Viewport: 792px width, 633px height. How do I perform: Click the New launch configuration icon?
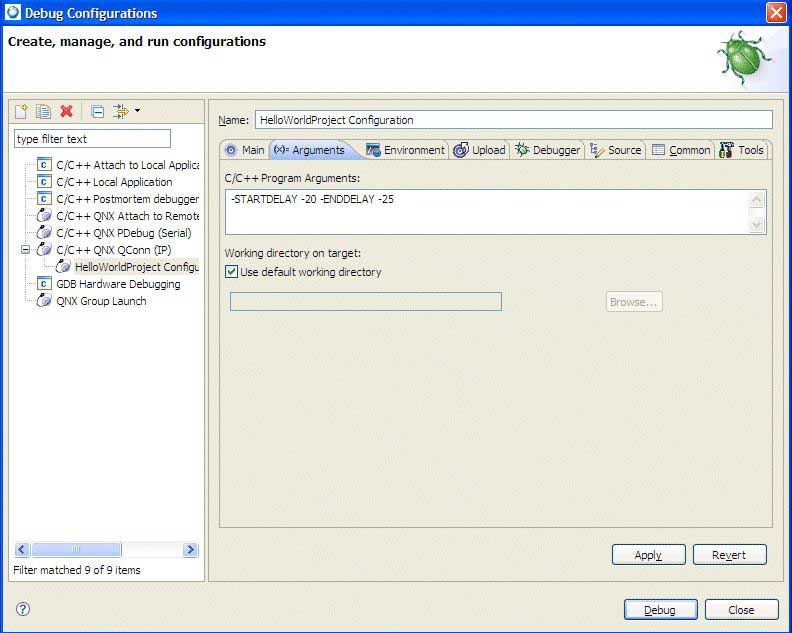[x=21, y=112]
